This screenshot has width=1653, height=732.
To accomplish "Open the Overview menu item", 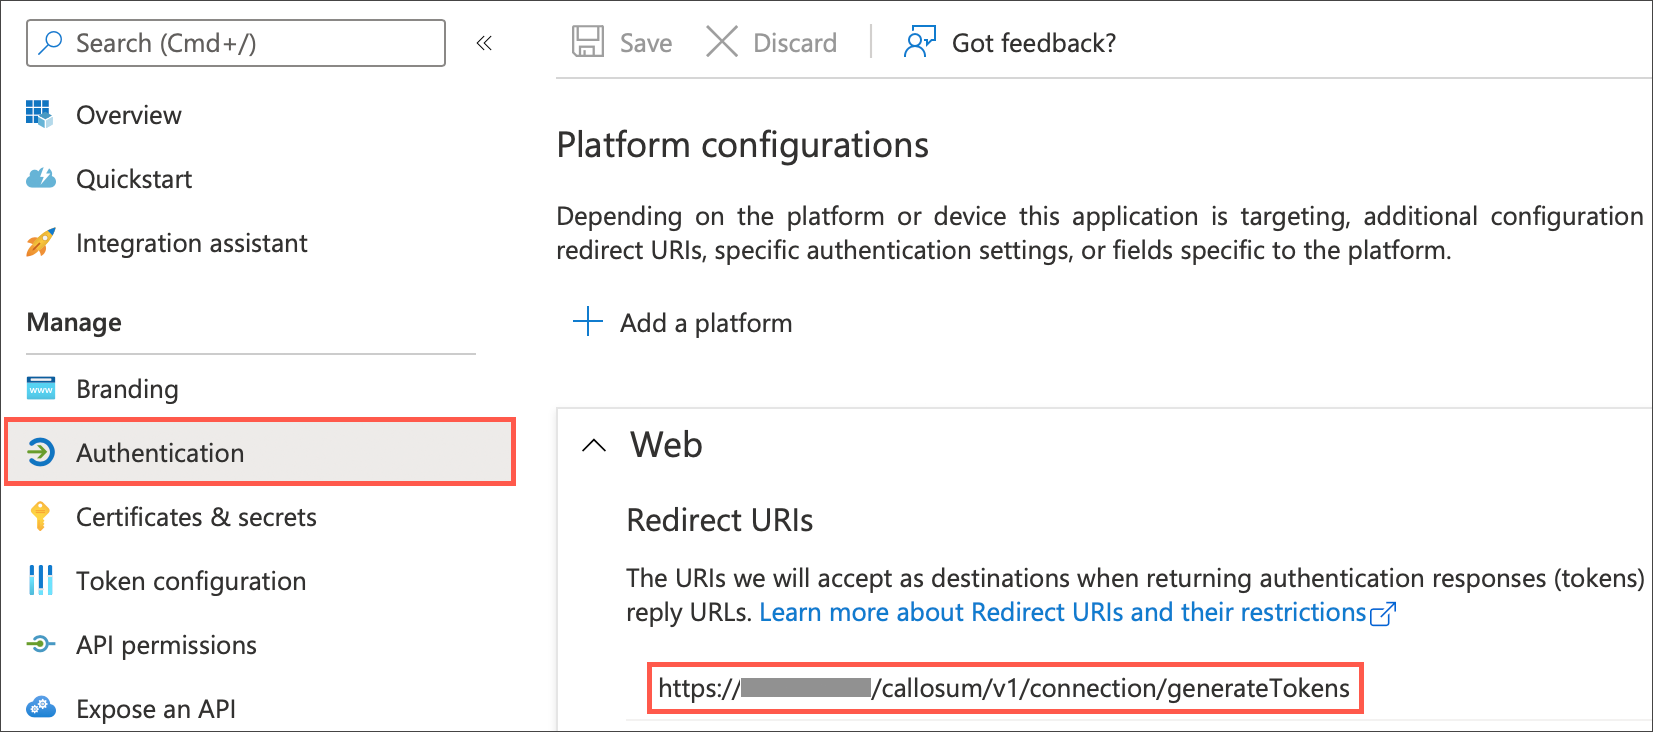I will pyautogui.click(x=129, y=114).
